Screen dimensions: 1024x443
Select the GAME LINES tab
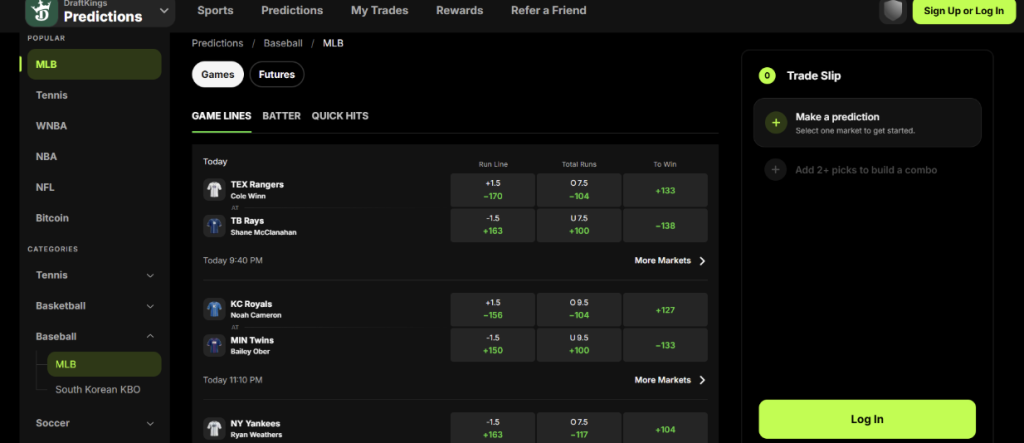pyautogui.click(x=221, y=116)
